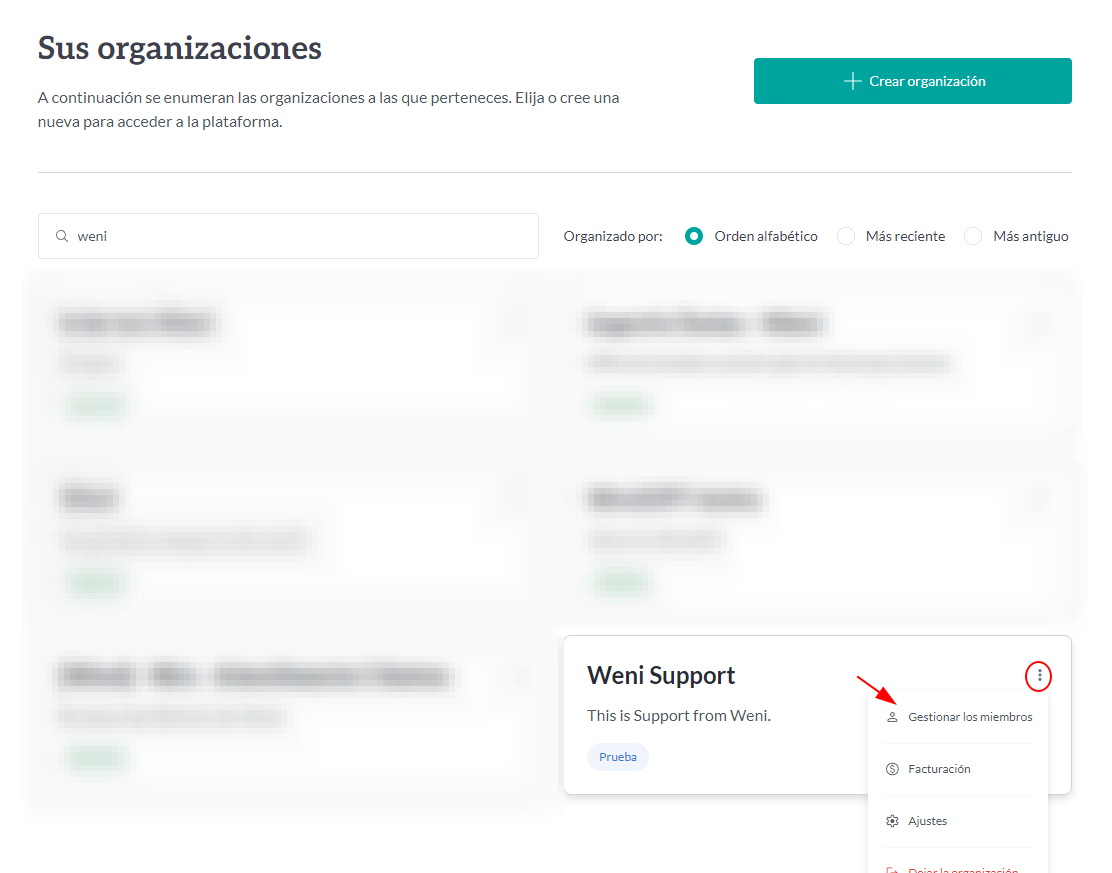
Task: Open the Weni Support organization title
Action: point(661,675)
